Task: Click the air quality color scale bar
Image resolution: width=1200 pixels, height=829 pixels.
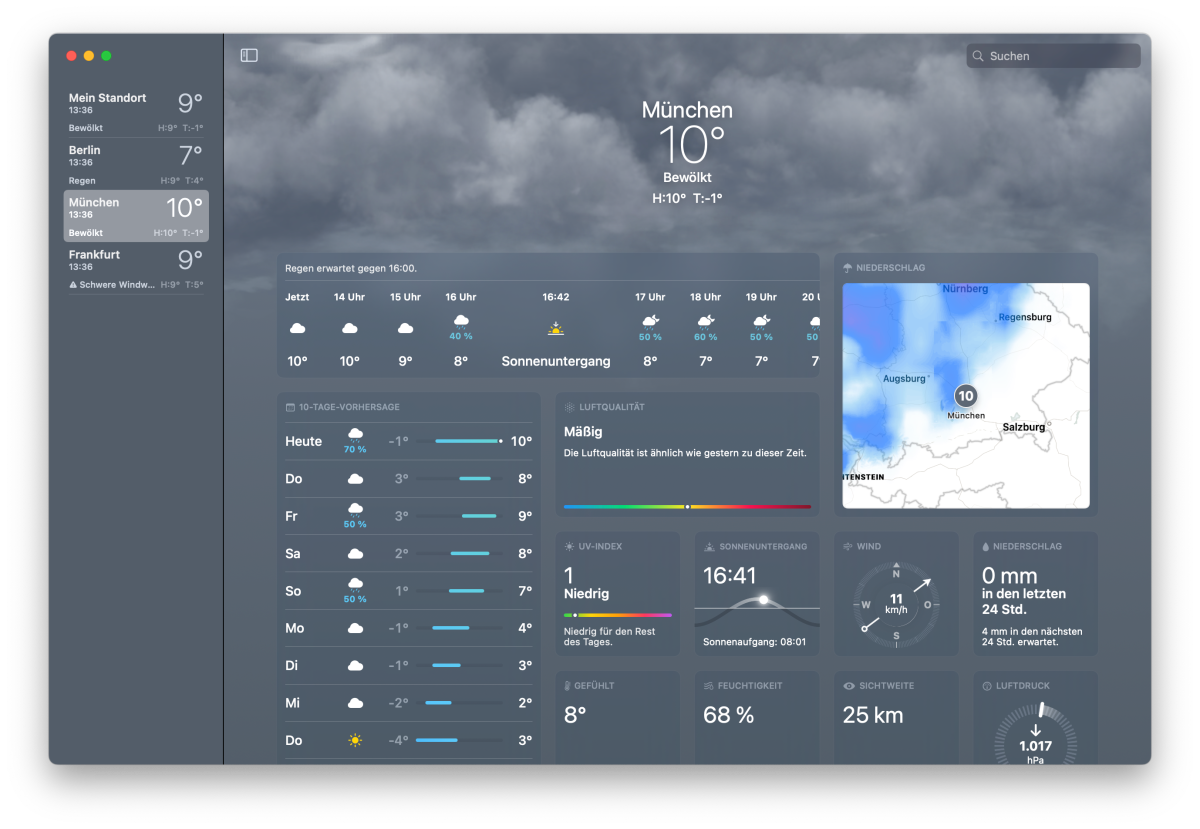Action: click(x=687, y=507)
